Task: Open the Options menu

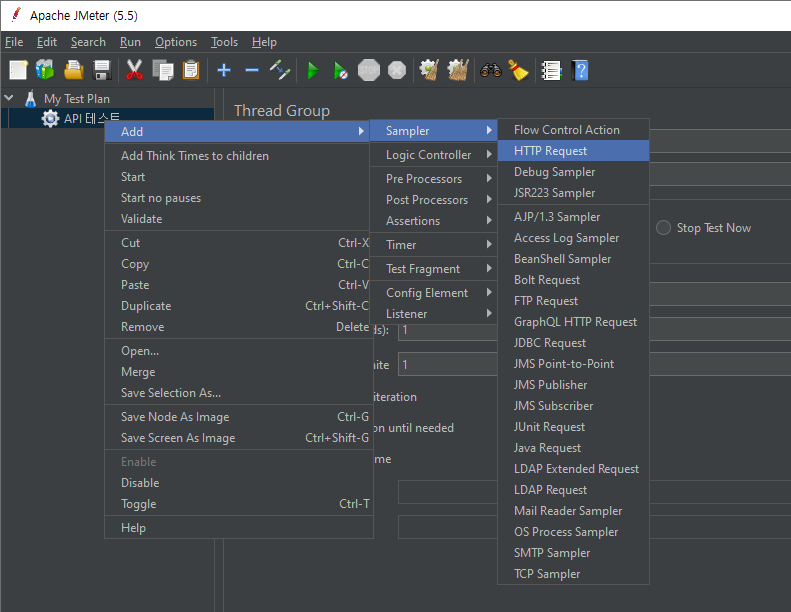Action: pos(176,42)
